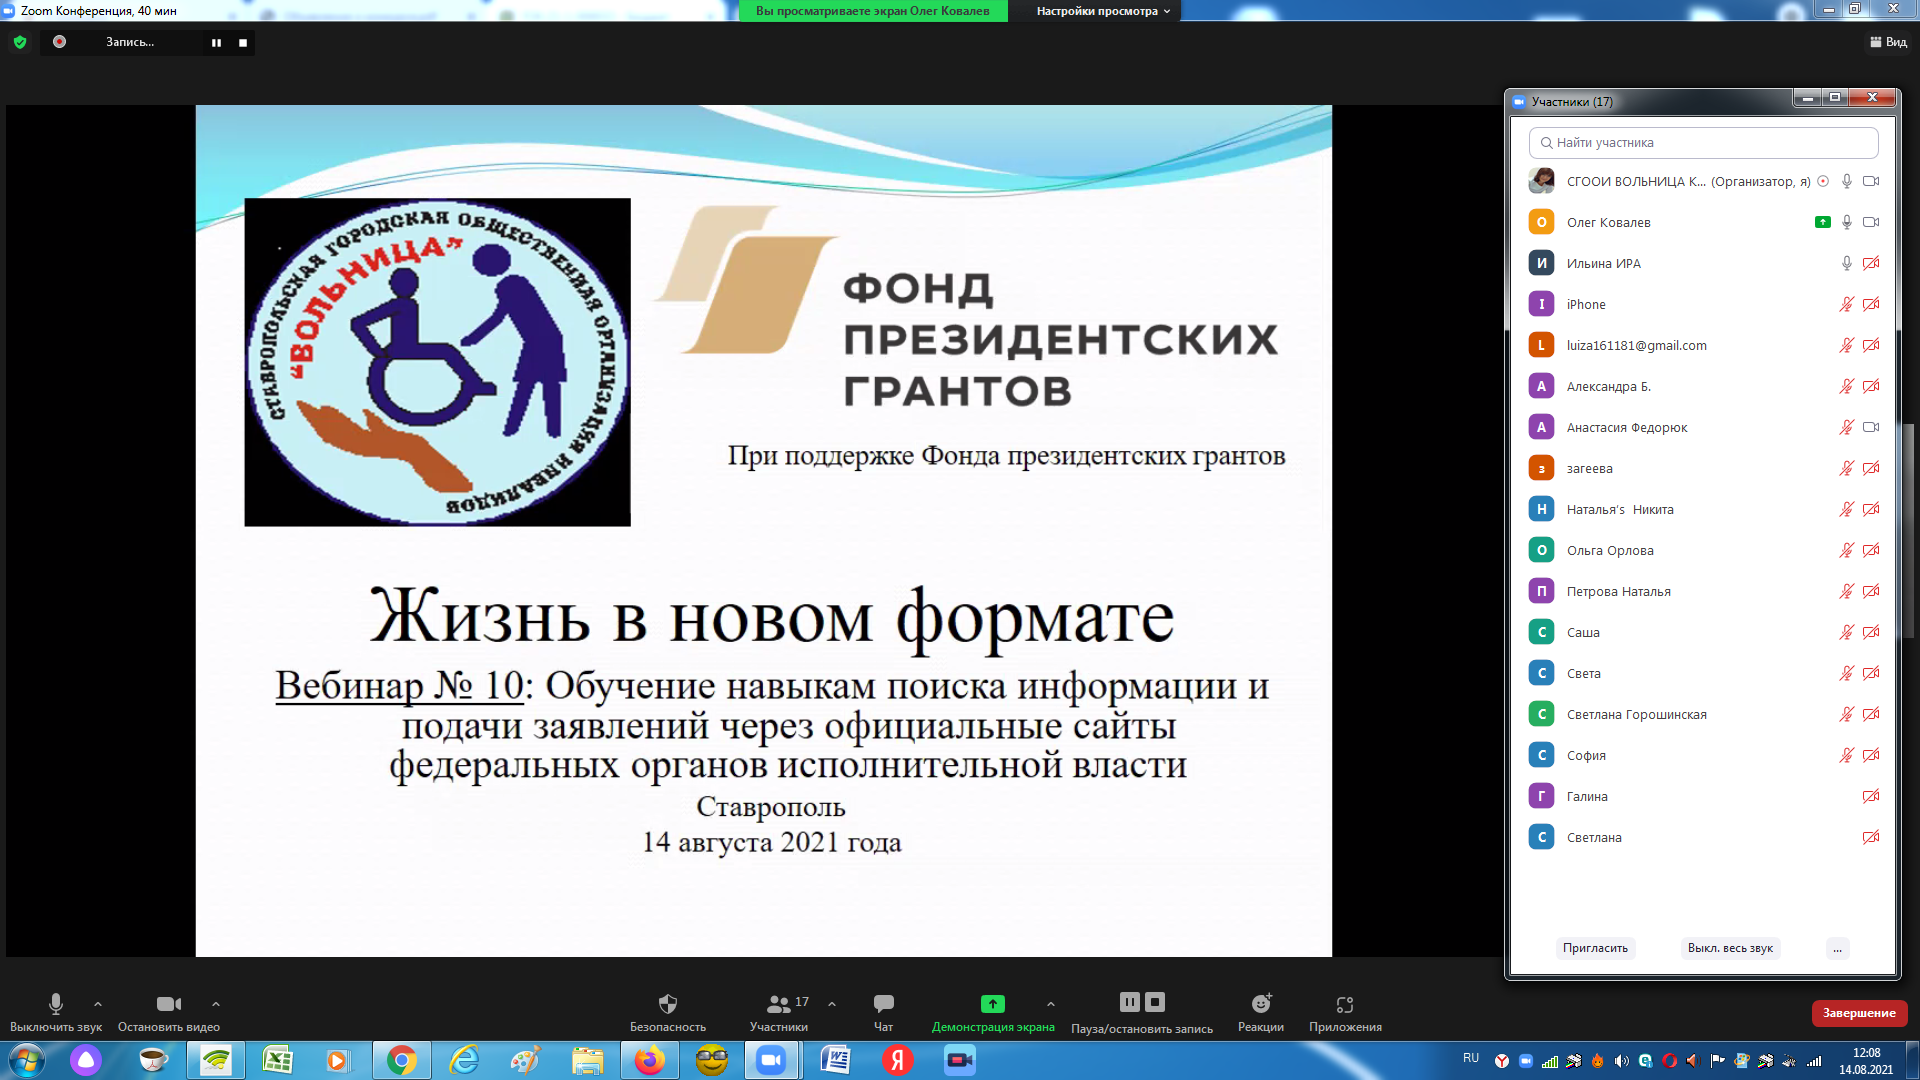Click green screen-share icon for Олег Ковалев
Screen dimensions: 1920x1080
1823,222
